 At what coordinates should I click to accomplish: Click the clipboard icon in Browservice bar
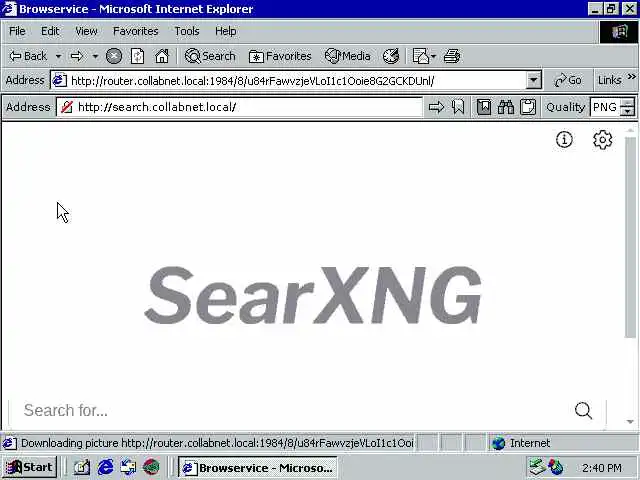(528, 107)
